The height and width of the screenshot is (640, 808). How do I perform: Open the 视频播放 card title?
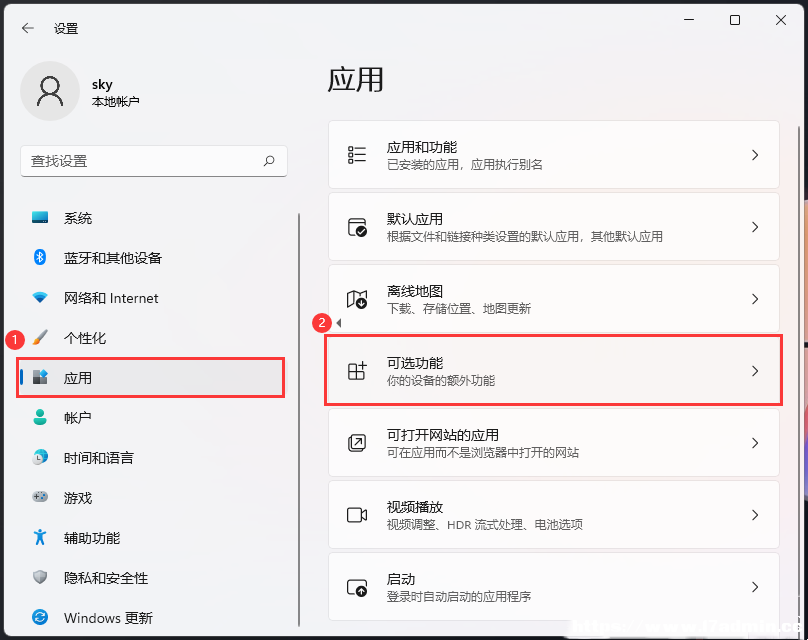point(415,507)
